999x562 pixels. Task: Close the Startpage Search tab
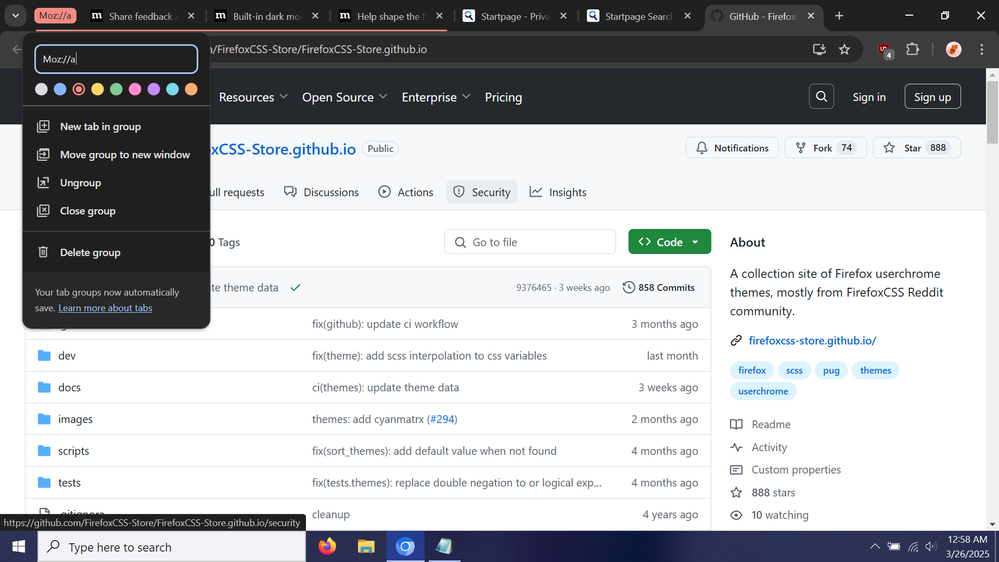coord(687,16)
